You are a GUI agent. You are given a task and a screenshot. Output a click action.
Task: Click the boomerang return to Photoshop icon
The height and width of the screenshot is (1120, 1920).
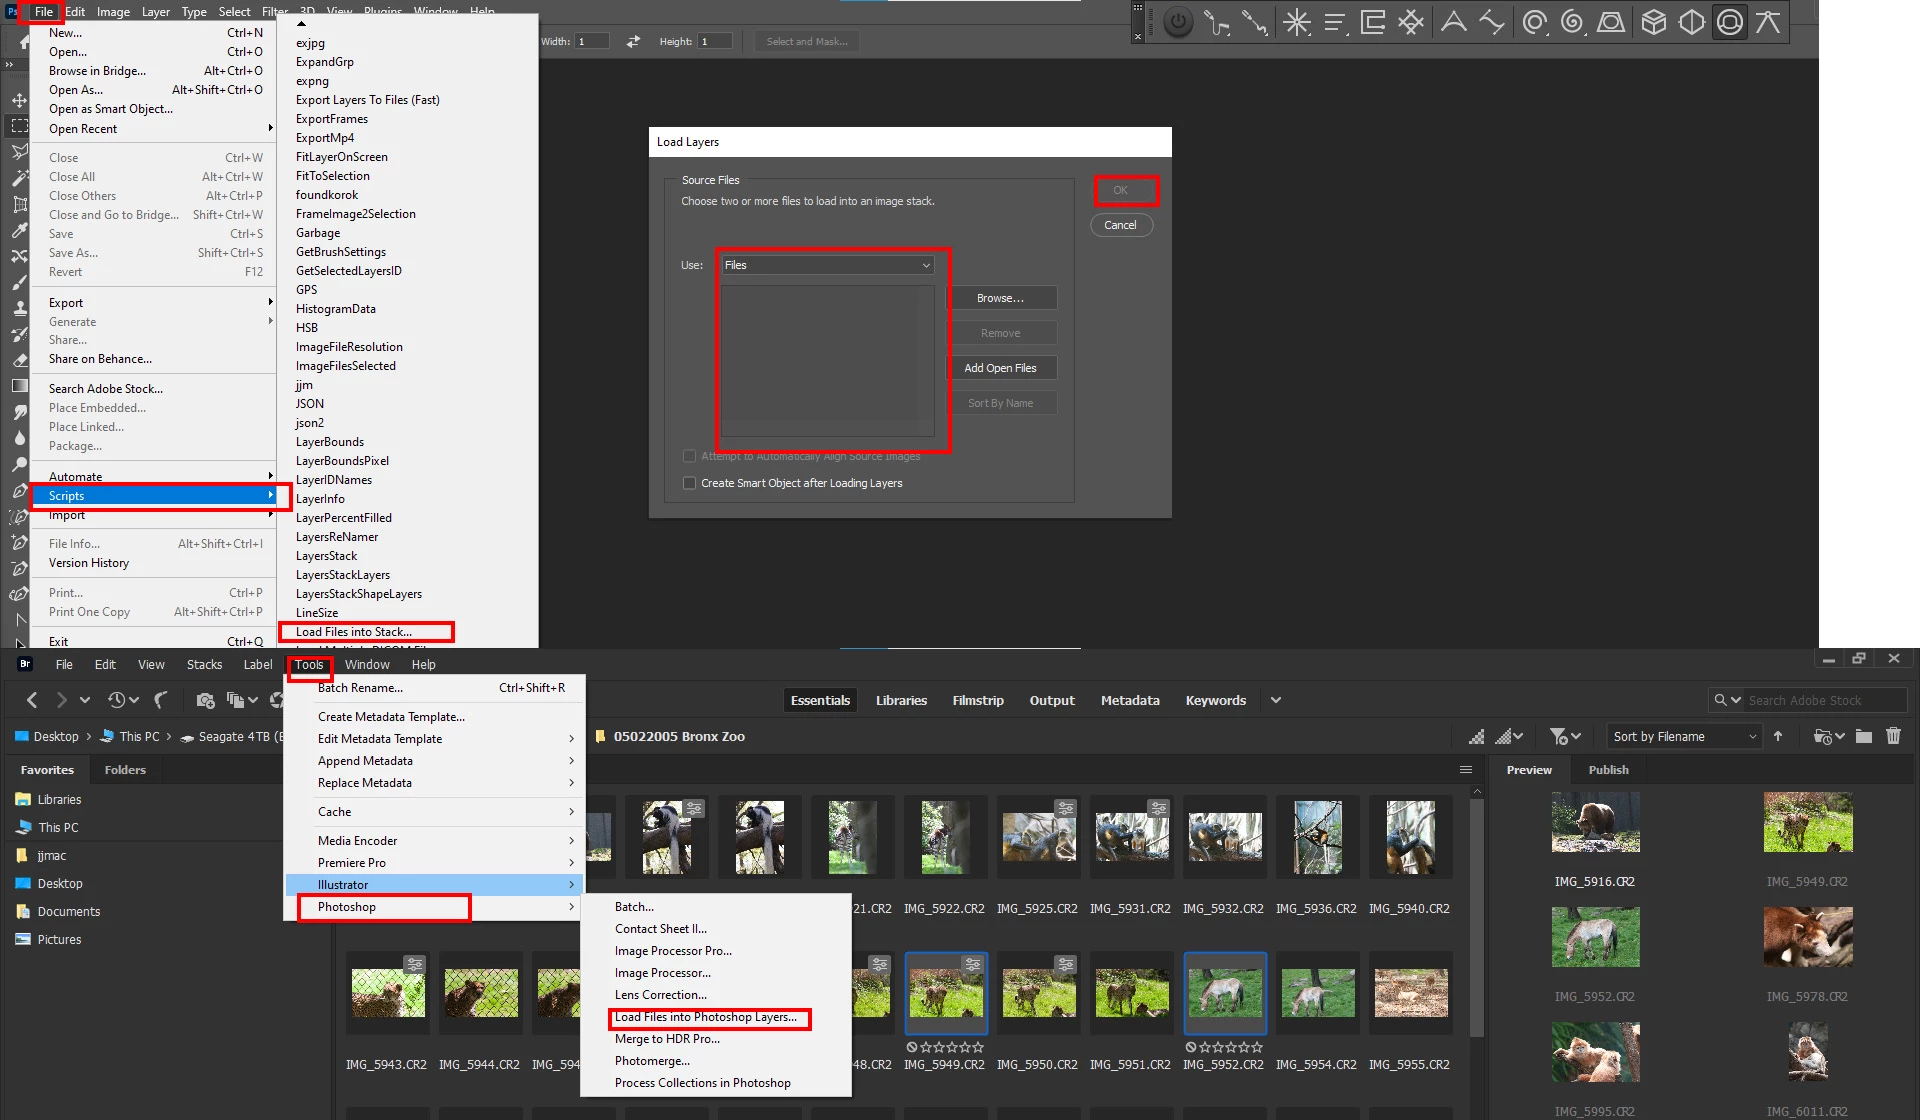point(161,700)
